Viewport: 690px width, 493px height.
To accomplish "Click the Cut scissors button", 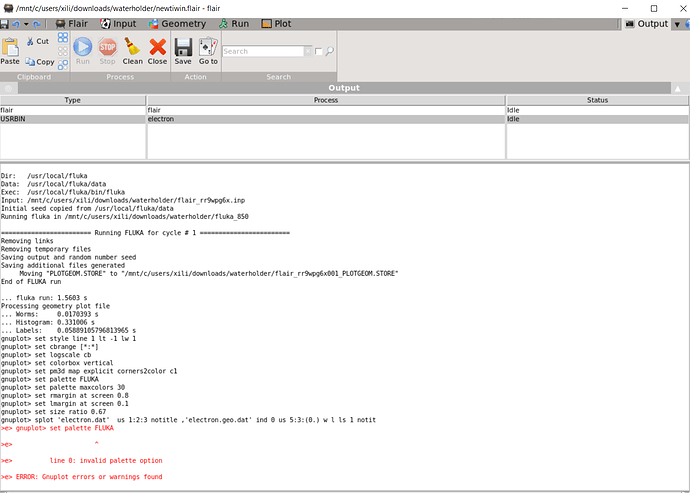I will click(37, 41).
